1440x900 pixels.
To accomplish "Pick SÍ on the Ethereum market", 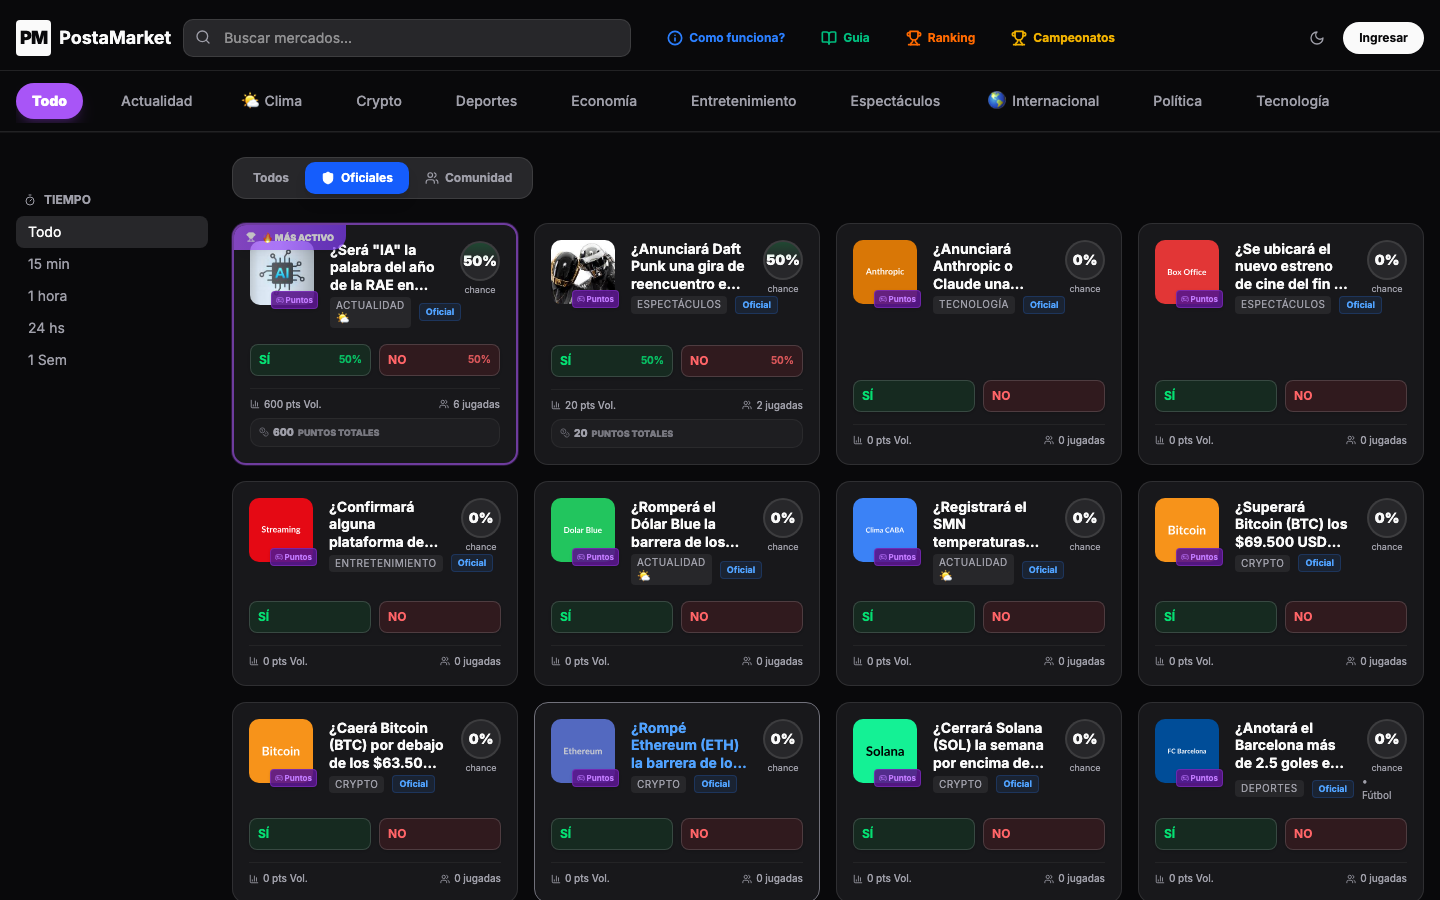I will [x=612, y=834].
